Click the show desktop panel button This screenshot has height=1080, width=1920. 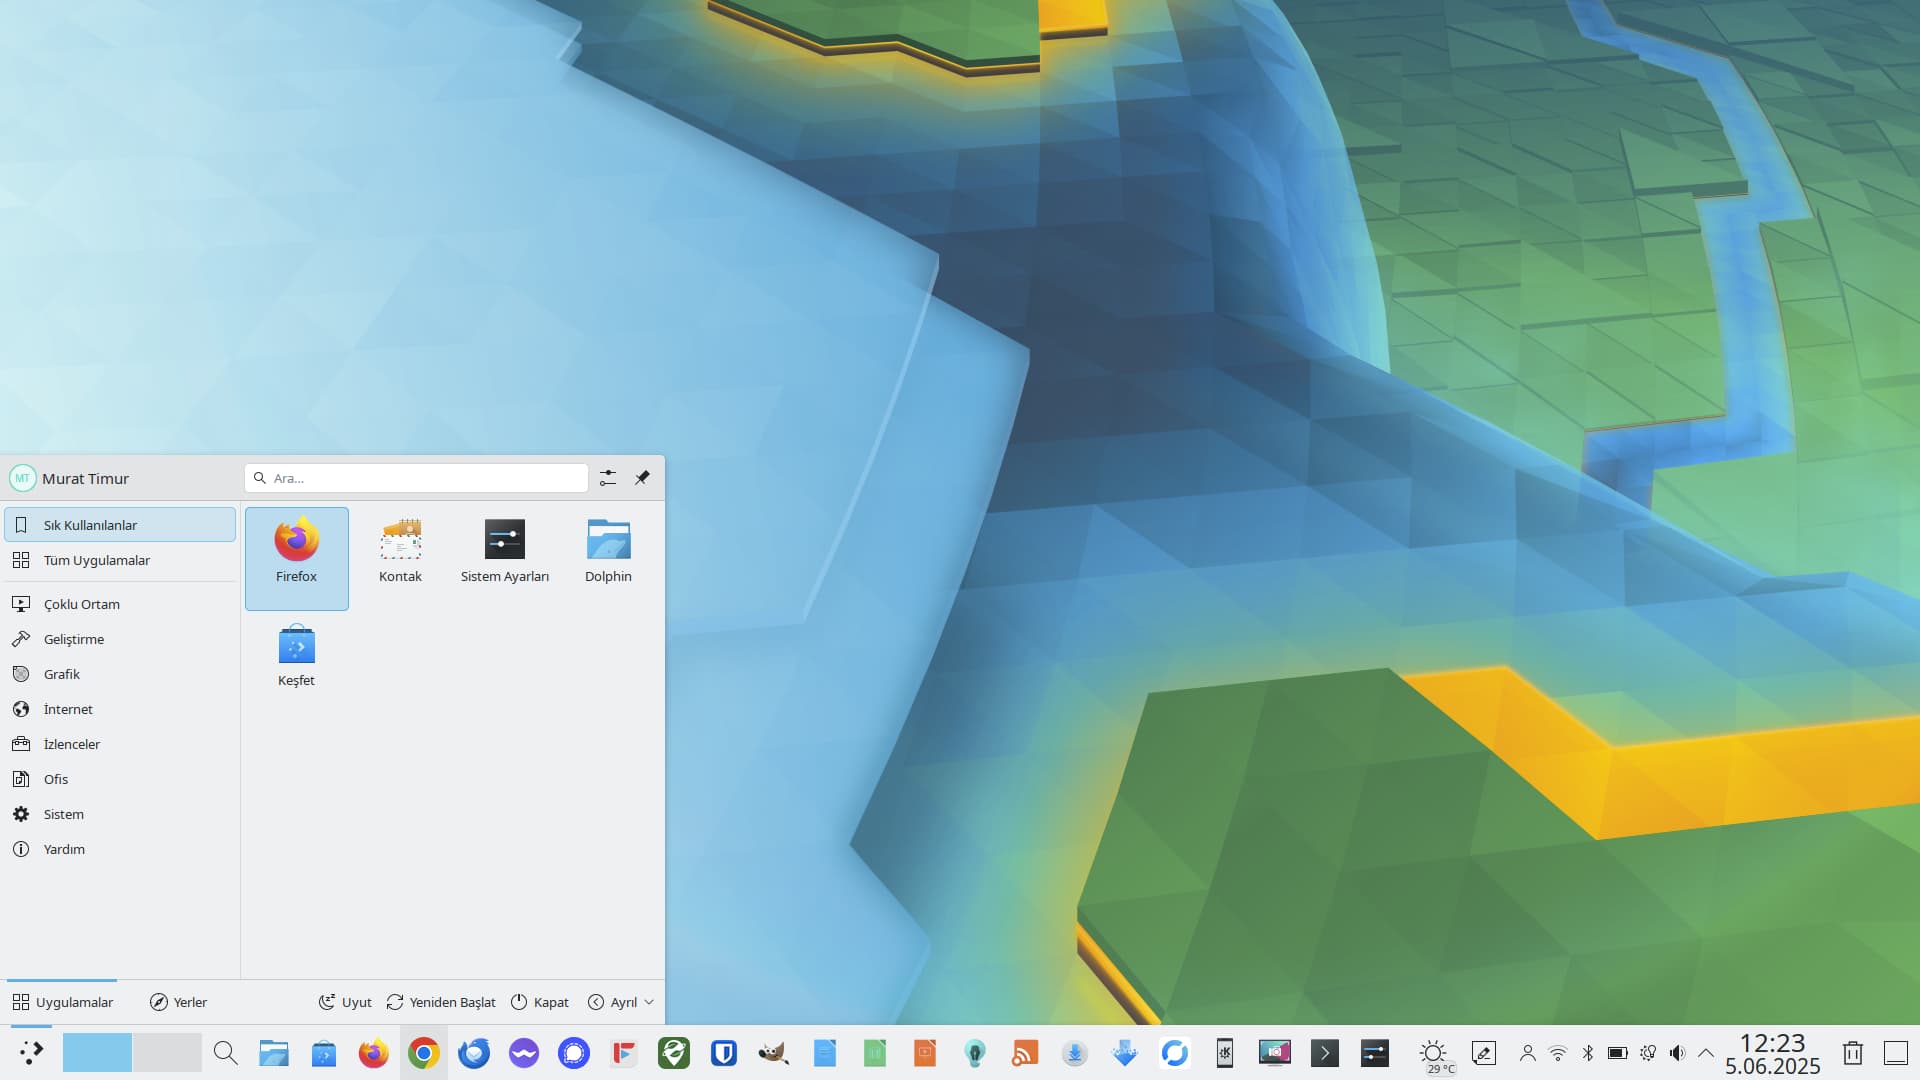tap(1896, 1053)
